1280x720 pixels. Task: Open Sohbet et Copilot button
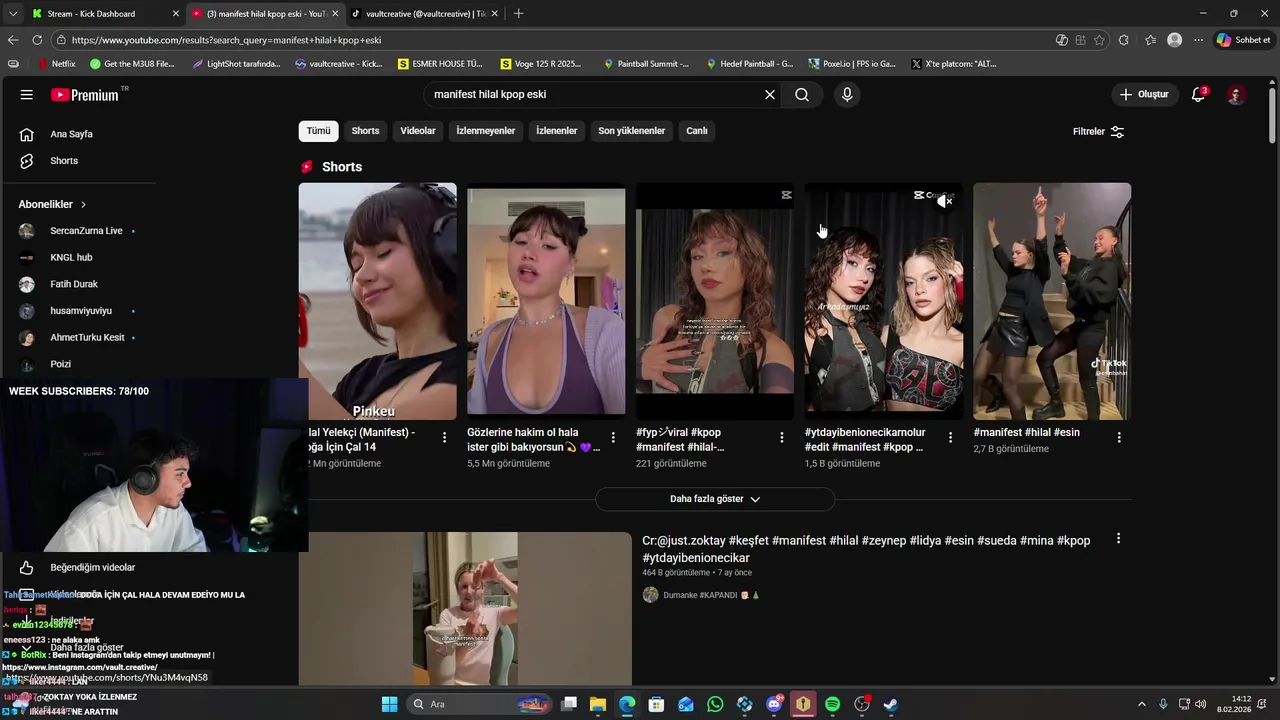tap(1243, 40)
